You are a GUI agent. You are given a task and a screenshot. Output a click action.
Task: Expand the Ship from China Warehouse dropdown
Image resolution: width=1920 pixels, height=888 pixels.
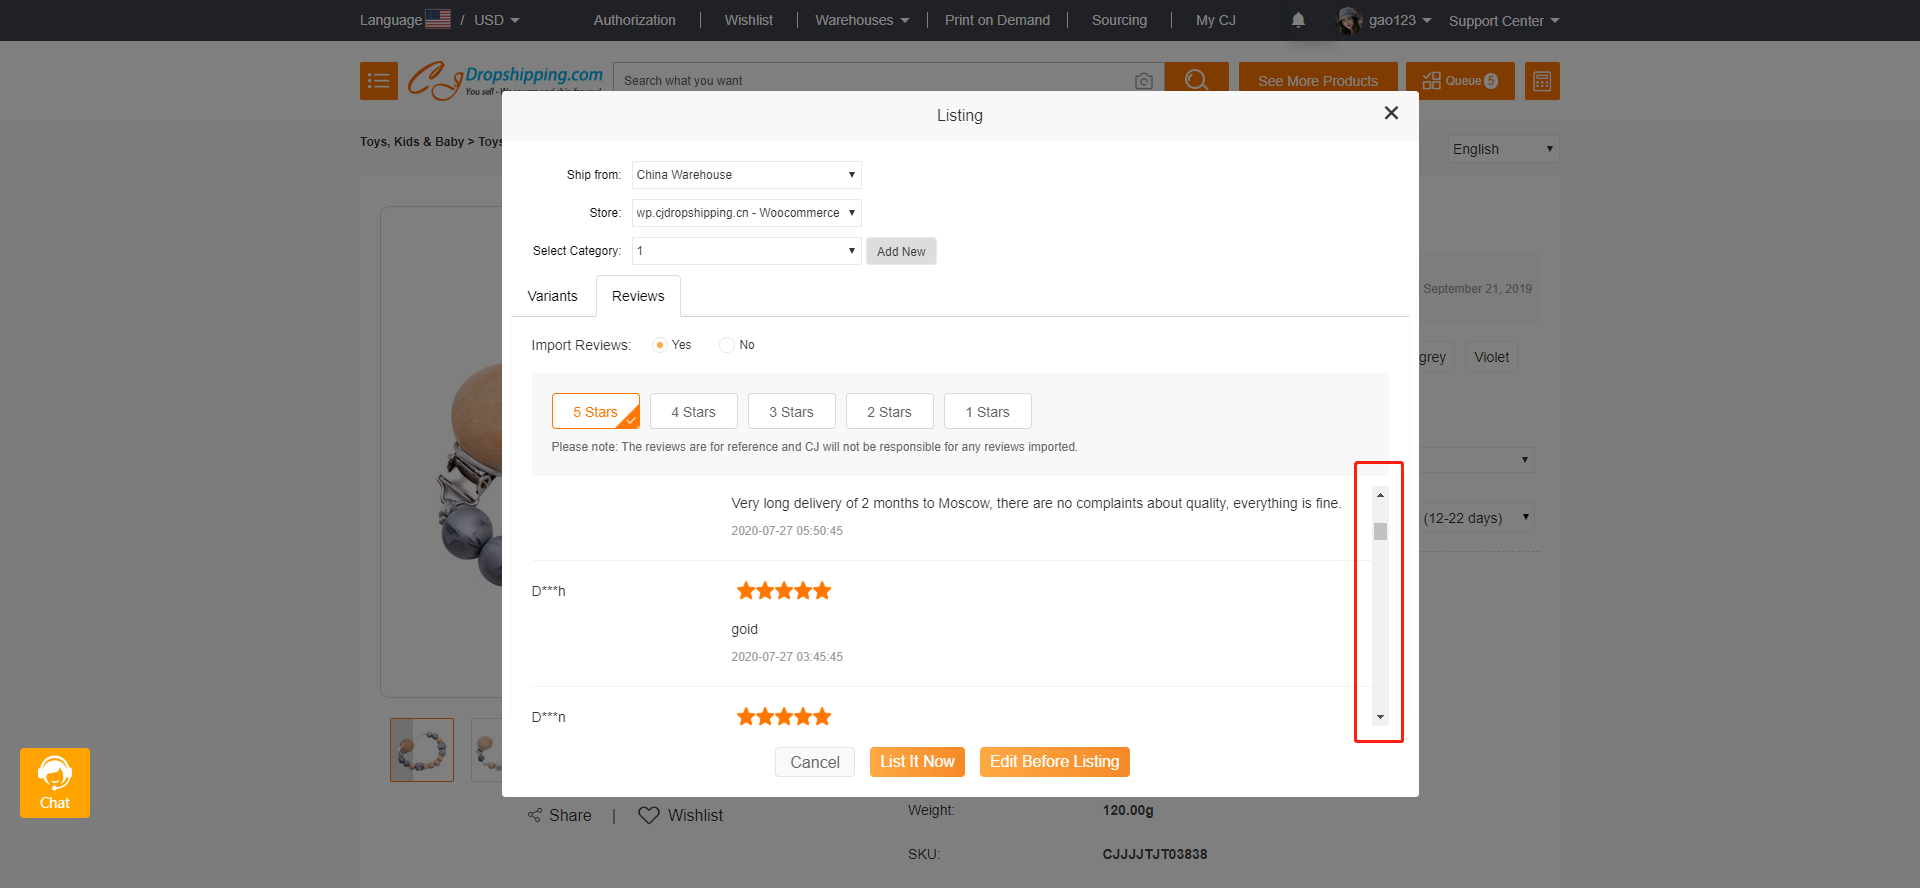746,175
